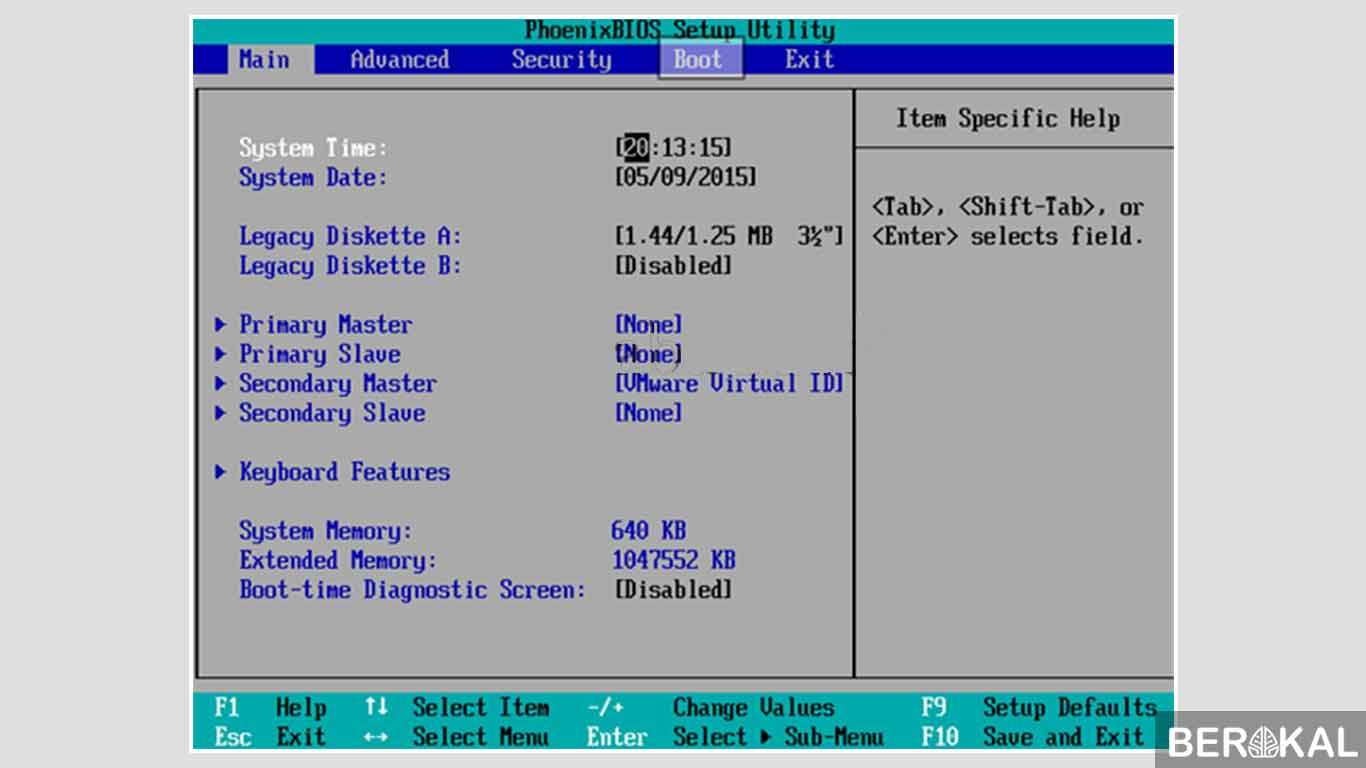Image resolution: width=1366 pixels, height=768 pixels.
Task: Click the Boot-time Diagnostic Screen label
Action: 412,590
